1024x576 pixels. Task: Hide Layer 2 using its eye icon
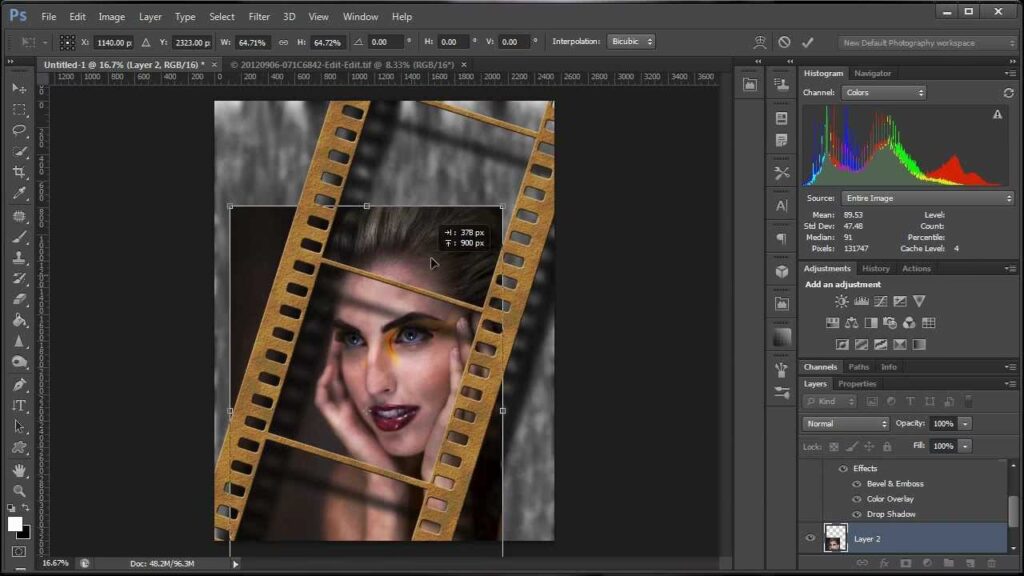[811, 539]
